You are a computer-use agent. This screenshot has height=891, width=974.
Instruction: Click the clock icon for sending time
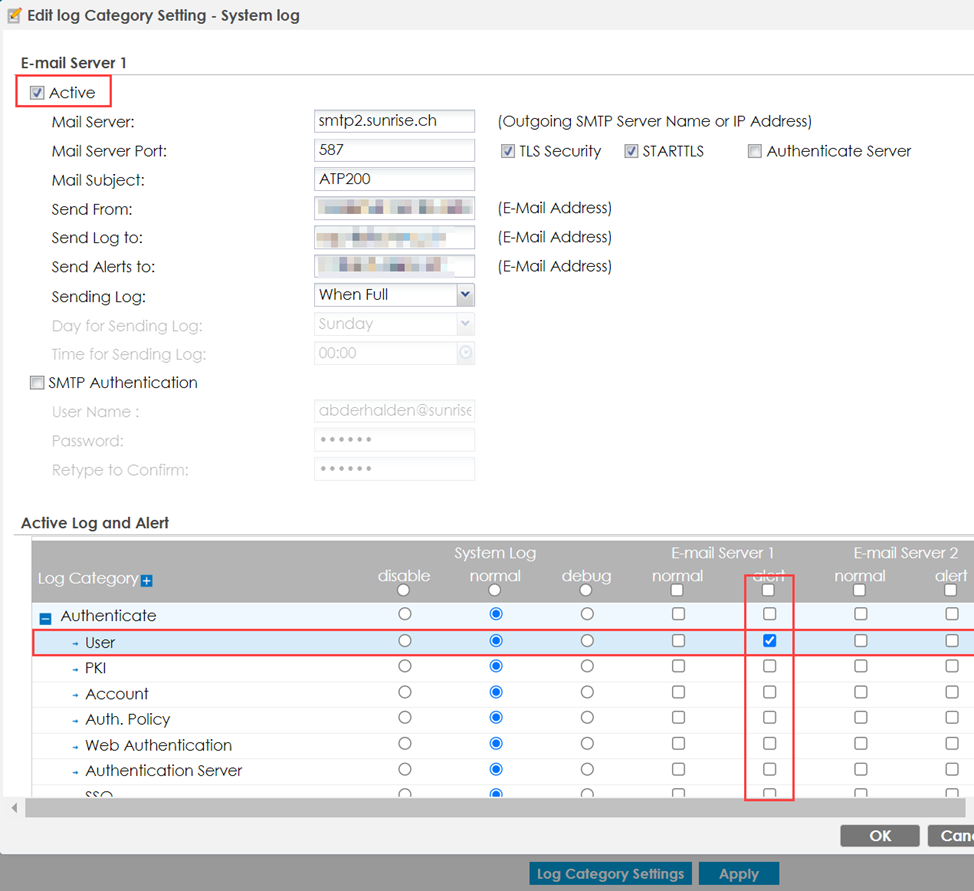465,353
